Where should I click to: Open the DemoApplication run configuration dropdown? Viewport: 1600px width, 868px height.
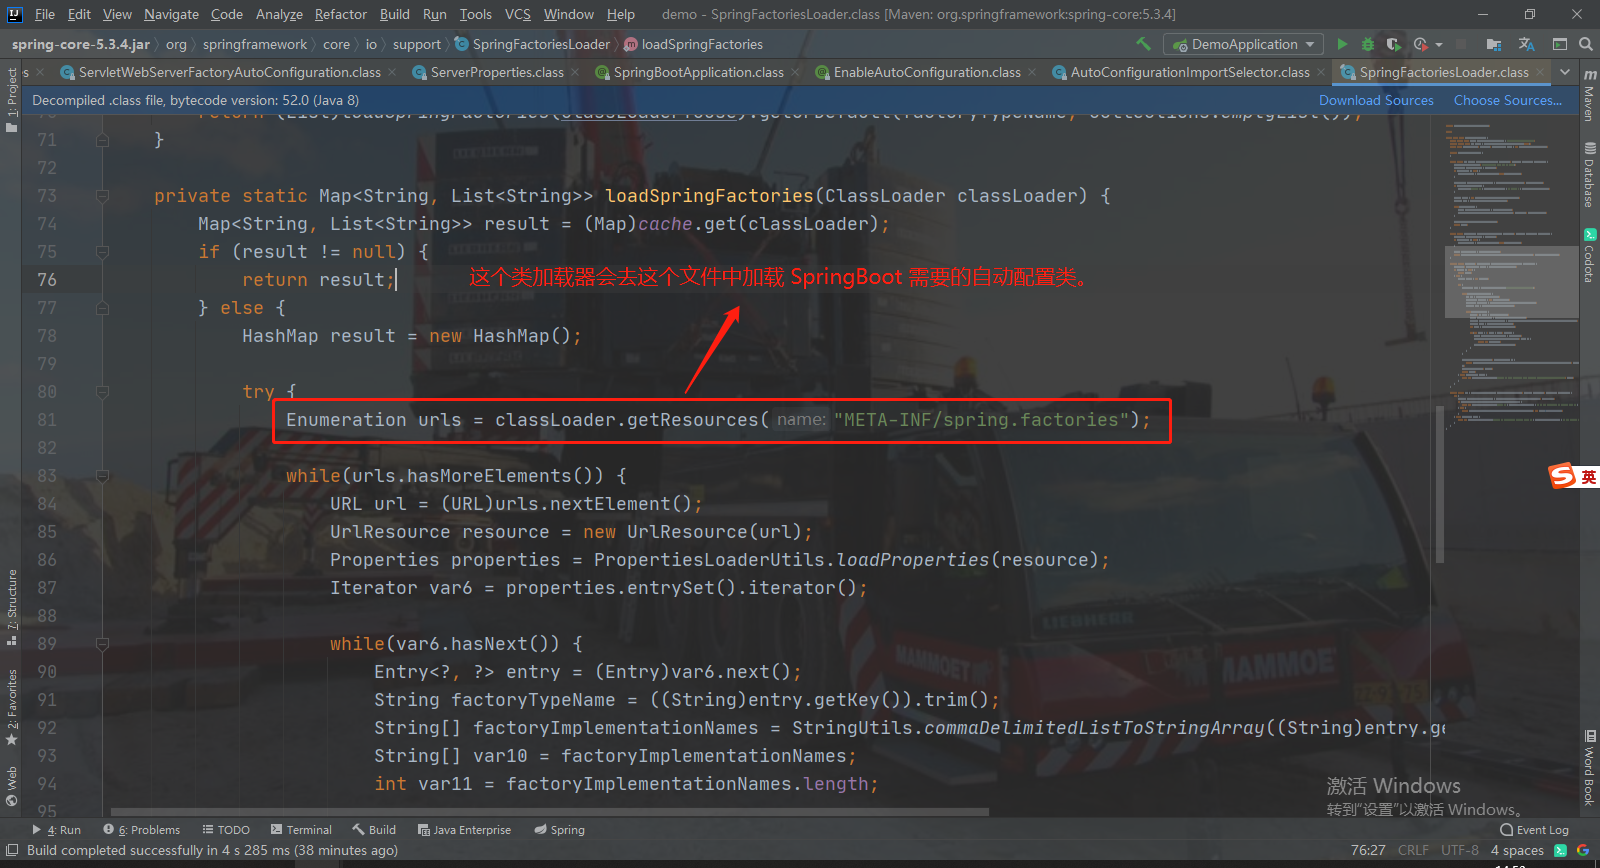click(x=1243, y=44)
